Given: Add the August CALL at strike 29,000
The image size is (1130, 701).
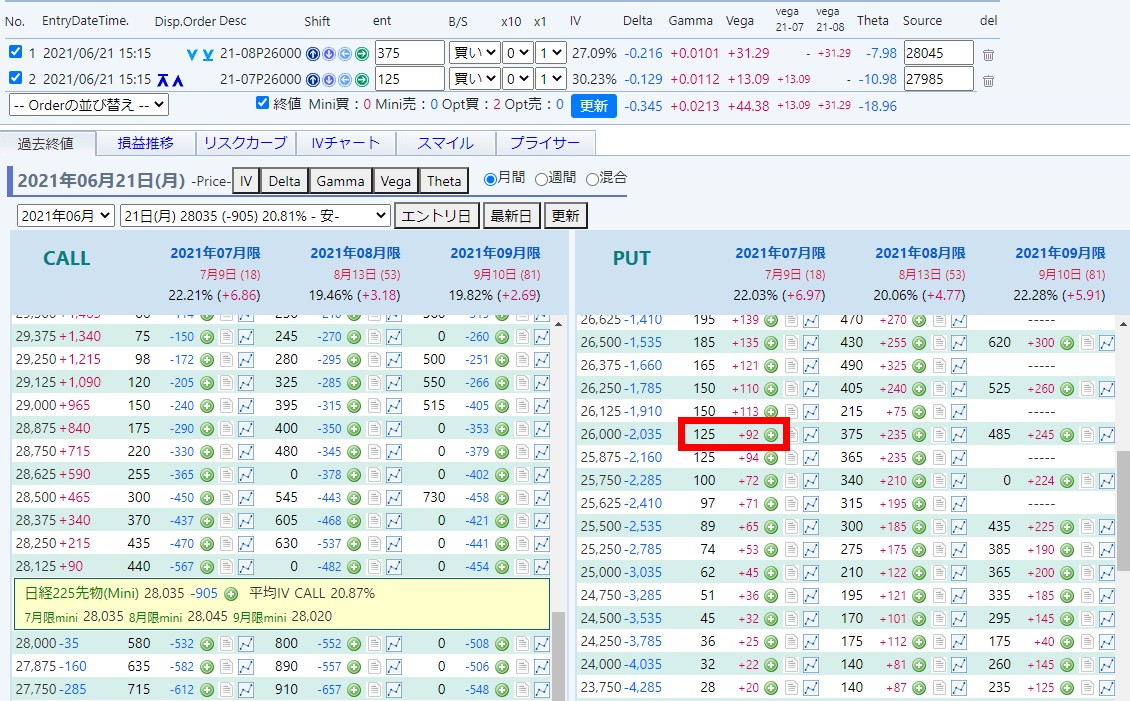Looking at the screenshot, I should (354, 406).
